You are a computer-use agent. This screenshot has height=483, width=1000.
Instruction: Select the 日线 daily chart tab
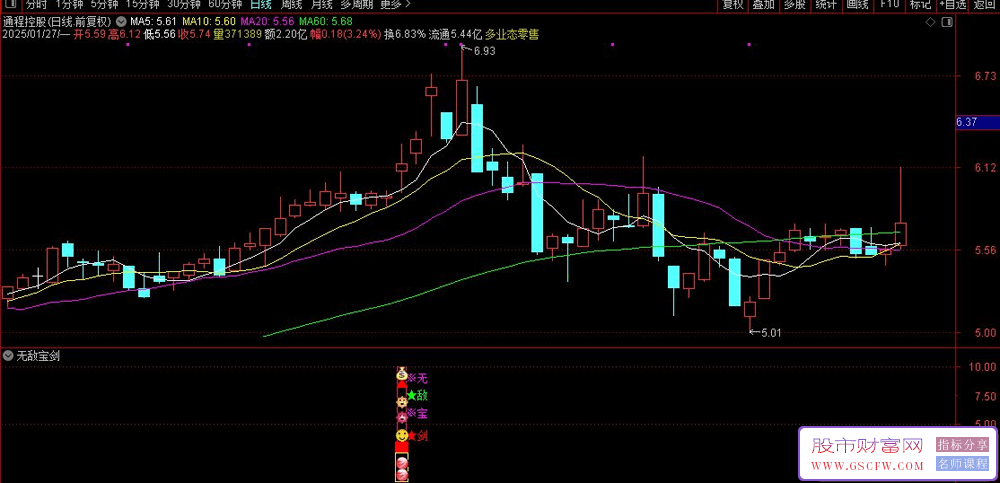coord(260,4)
